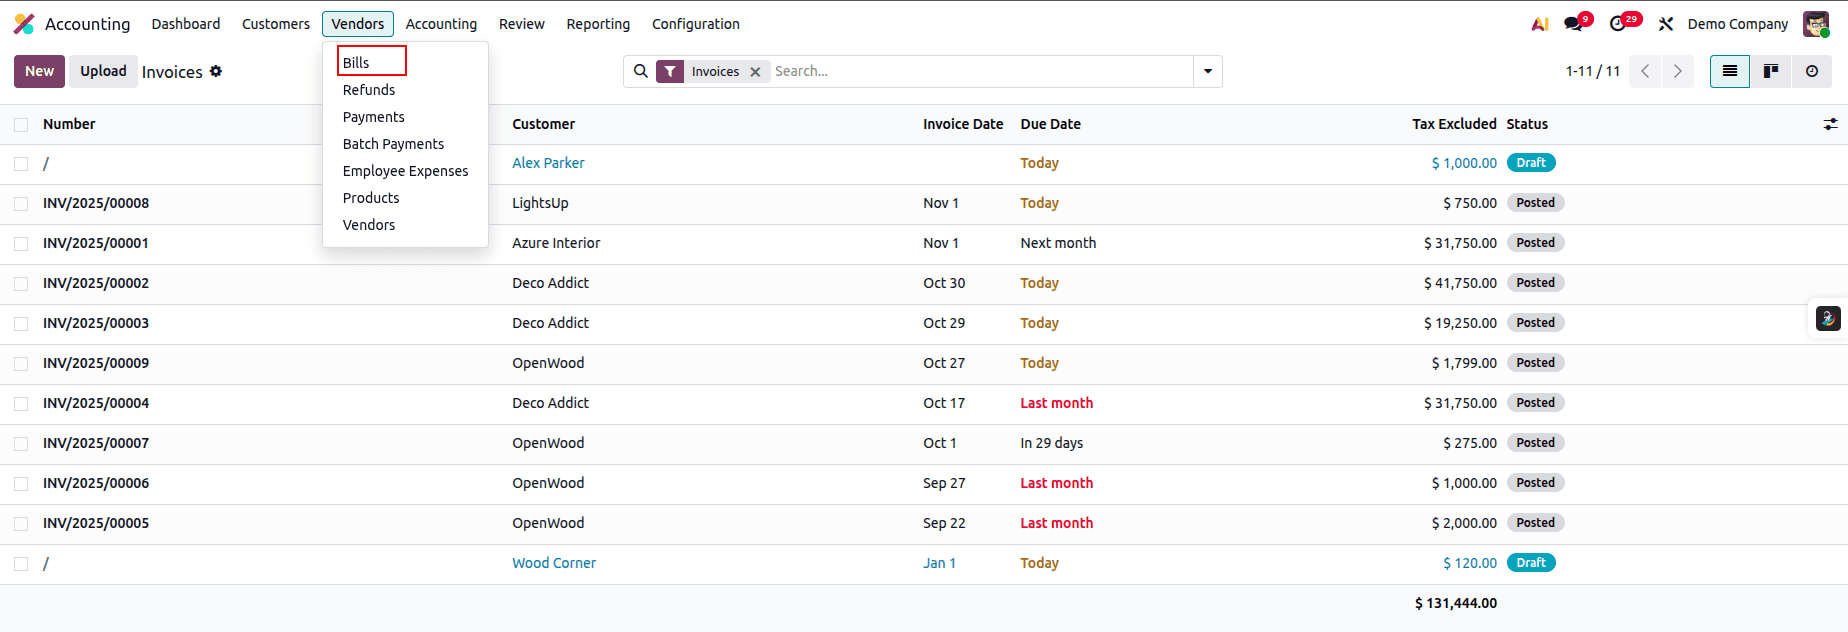Switch to activity view
Screen dimensions: 1848x632
[1812, 71]
